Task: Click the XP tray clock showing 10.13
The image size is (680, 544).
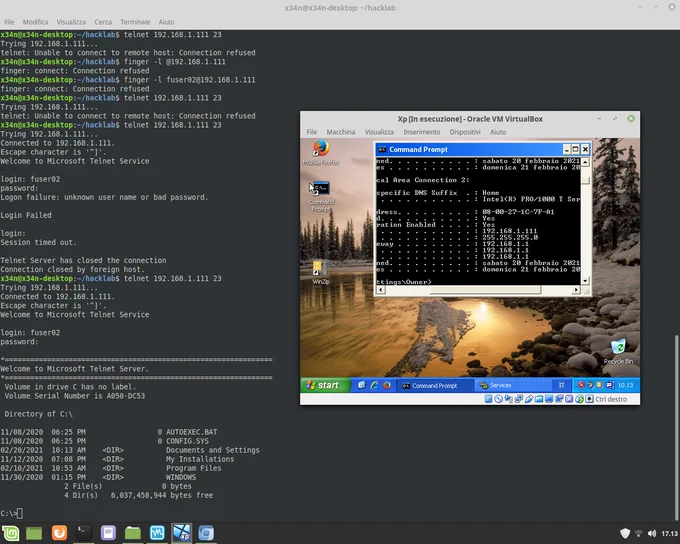Action: [x=625, y=385]
